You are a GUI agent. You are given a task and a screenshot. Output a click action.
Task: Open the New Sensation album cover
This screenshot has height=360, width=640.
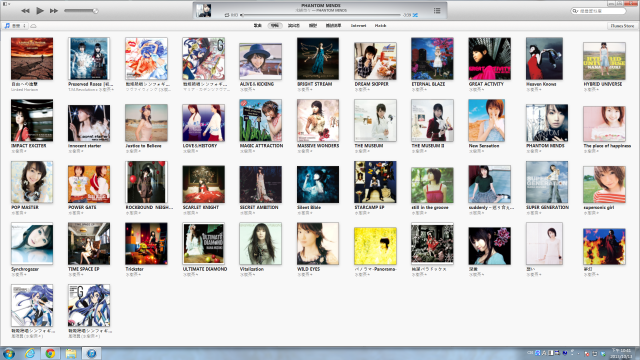pos(487,120)
